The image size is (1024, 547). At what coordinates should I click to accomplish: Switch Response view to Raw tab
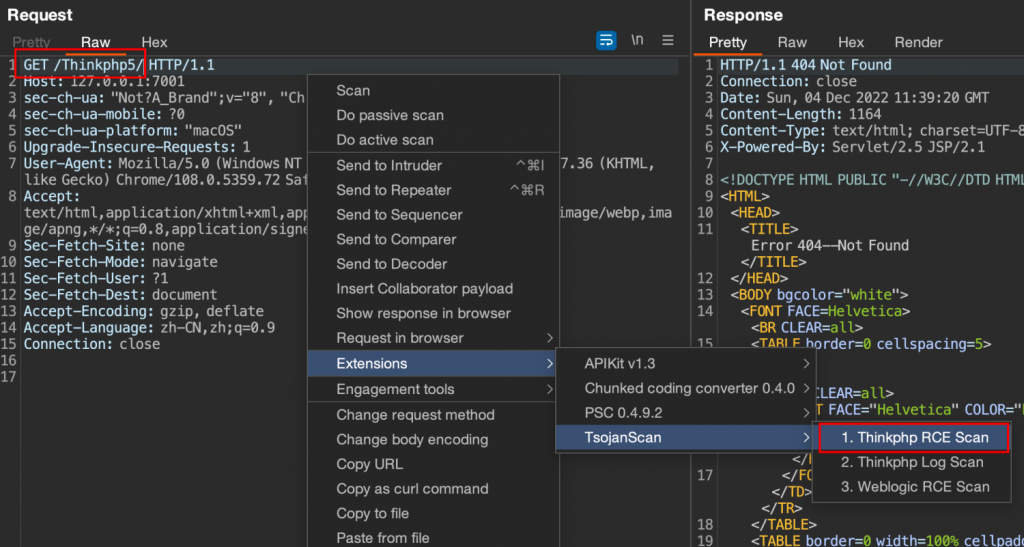pos(792,42)
